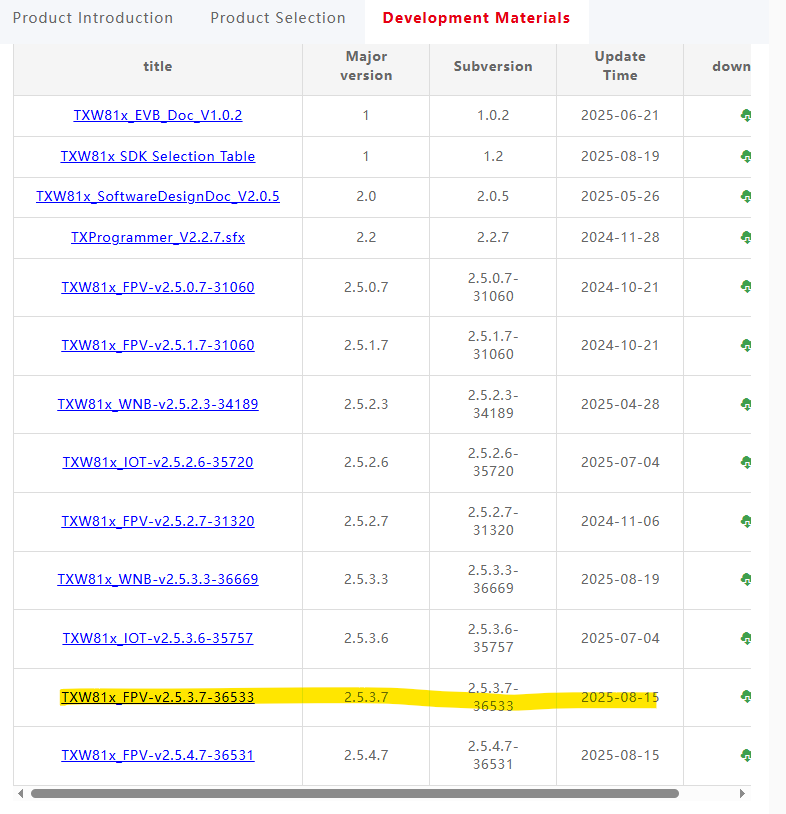
Task: Click the 'Update Time' column header
Action: coord(620,66)
